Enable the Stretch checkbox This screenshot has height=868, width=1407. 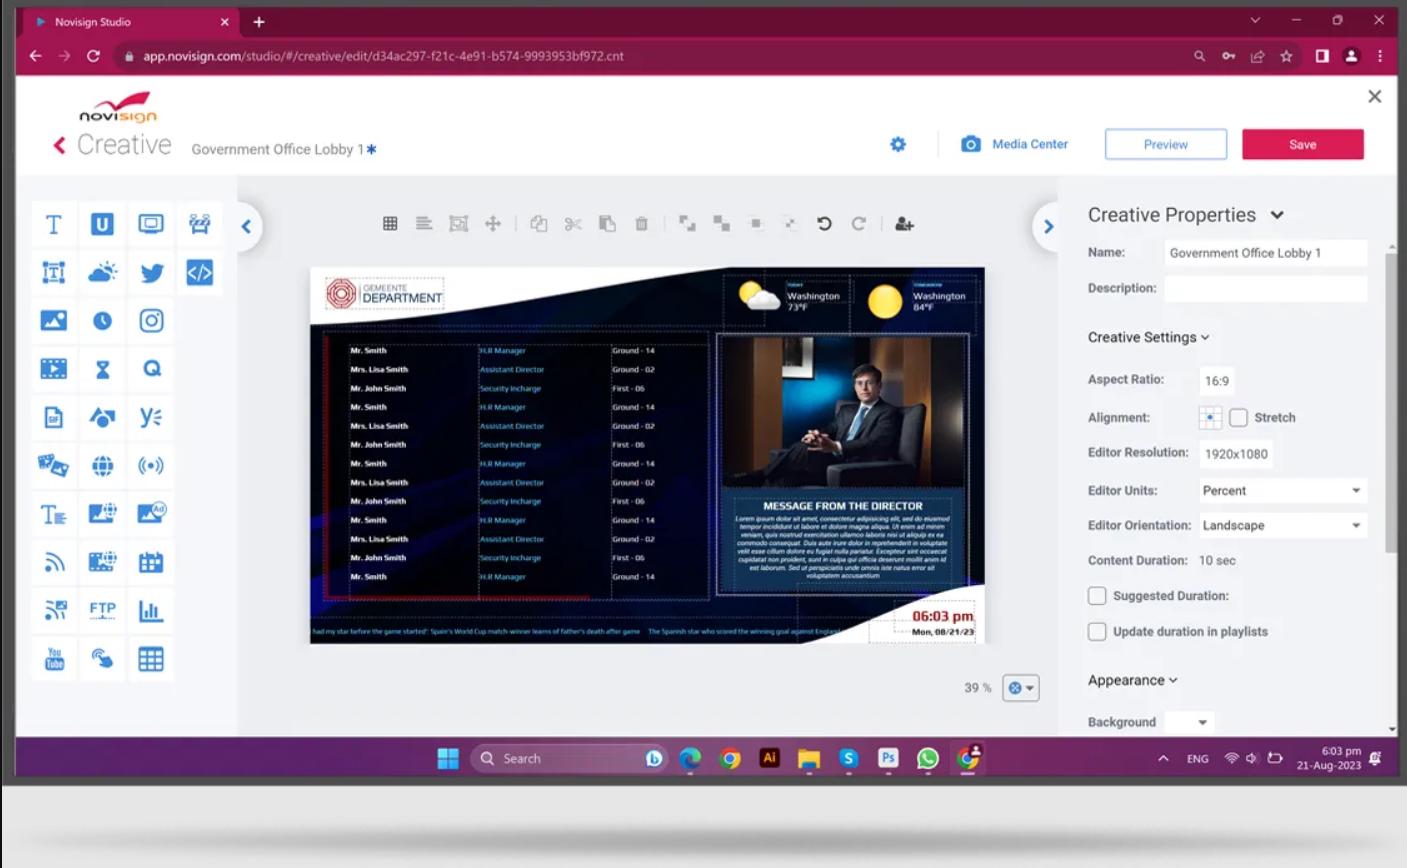tap(1238, 418)
